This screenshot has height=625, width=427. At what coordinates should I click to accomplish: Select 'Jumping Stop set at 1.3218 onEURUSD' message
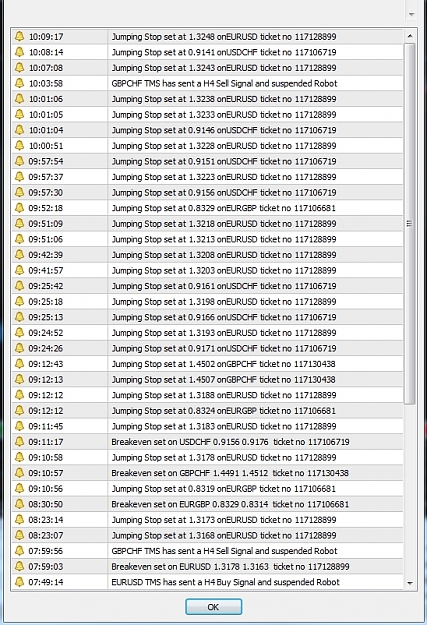click(x=224, y=223)
